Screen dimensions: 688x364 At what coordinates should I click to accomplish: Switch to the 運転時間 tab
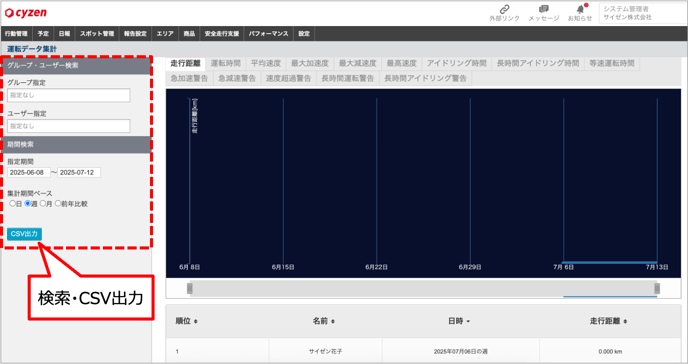coord(226,63)
